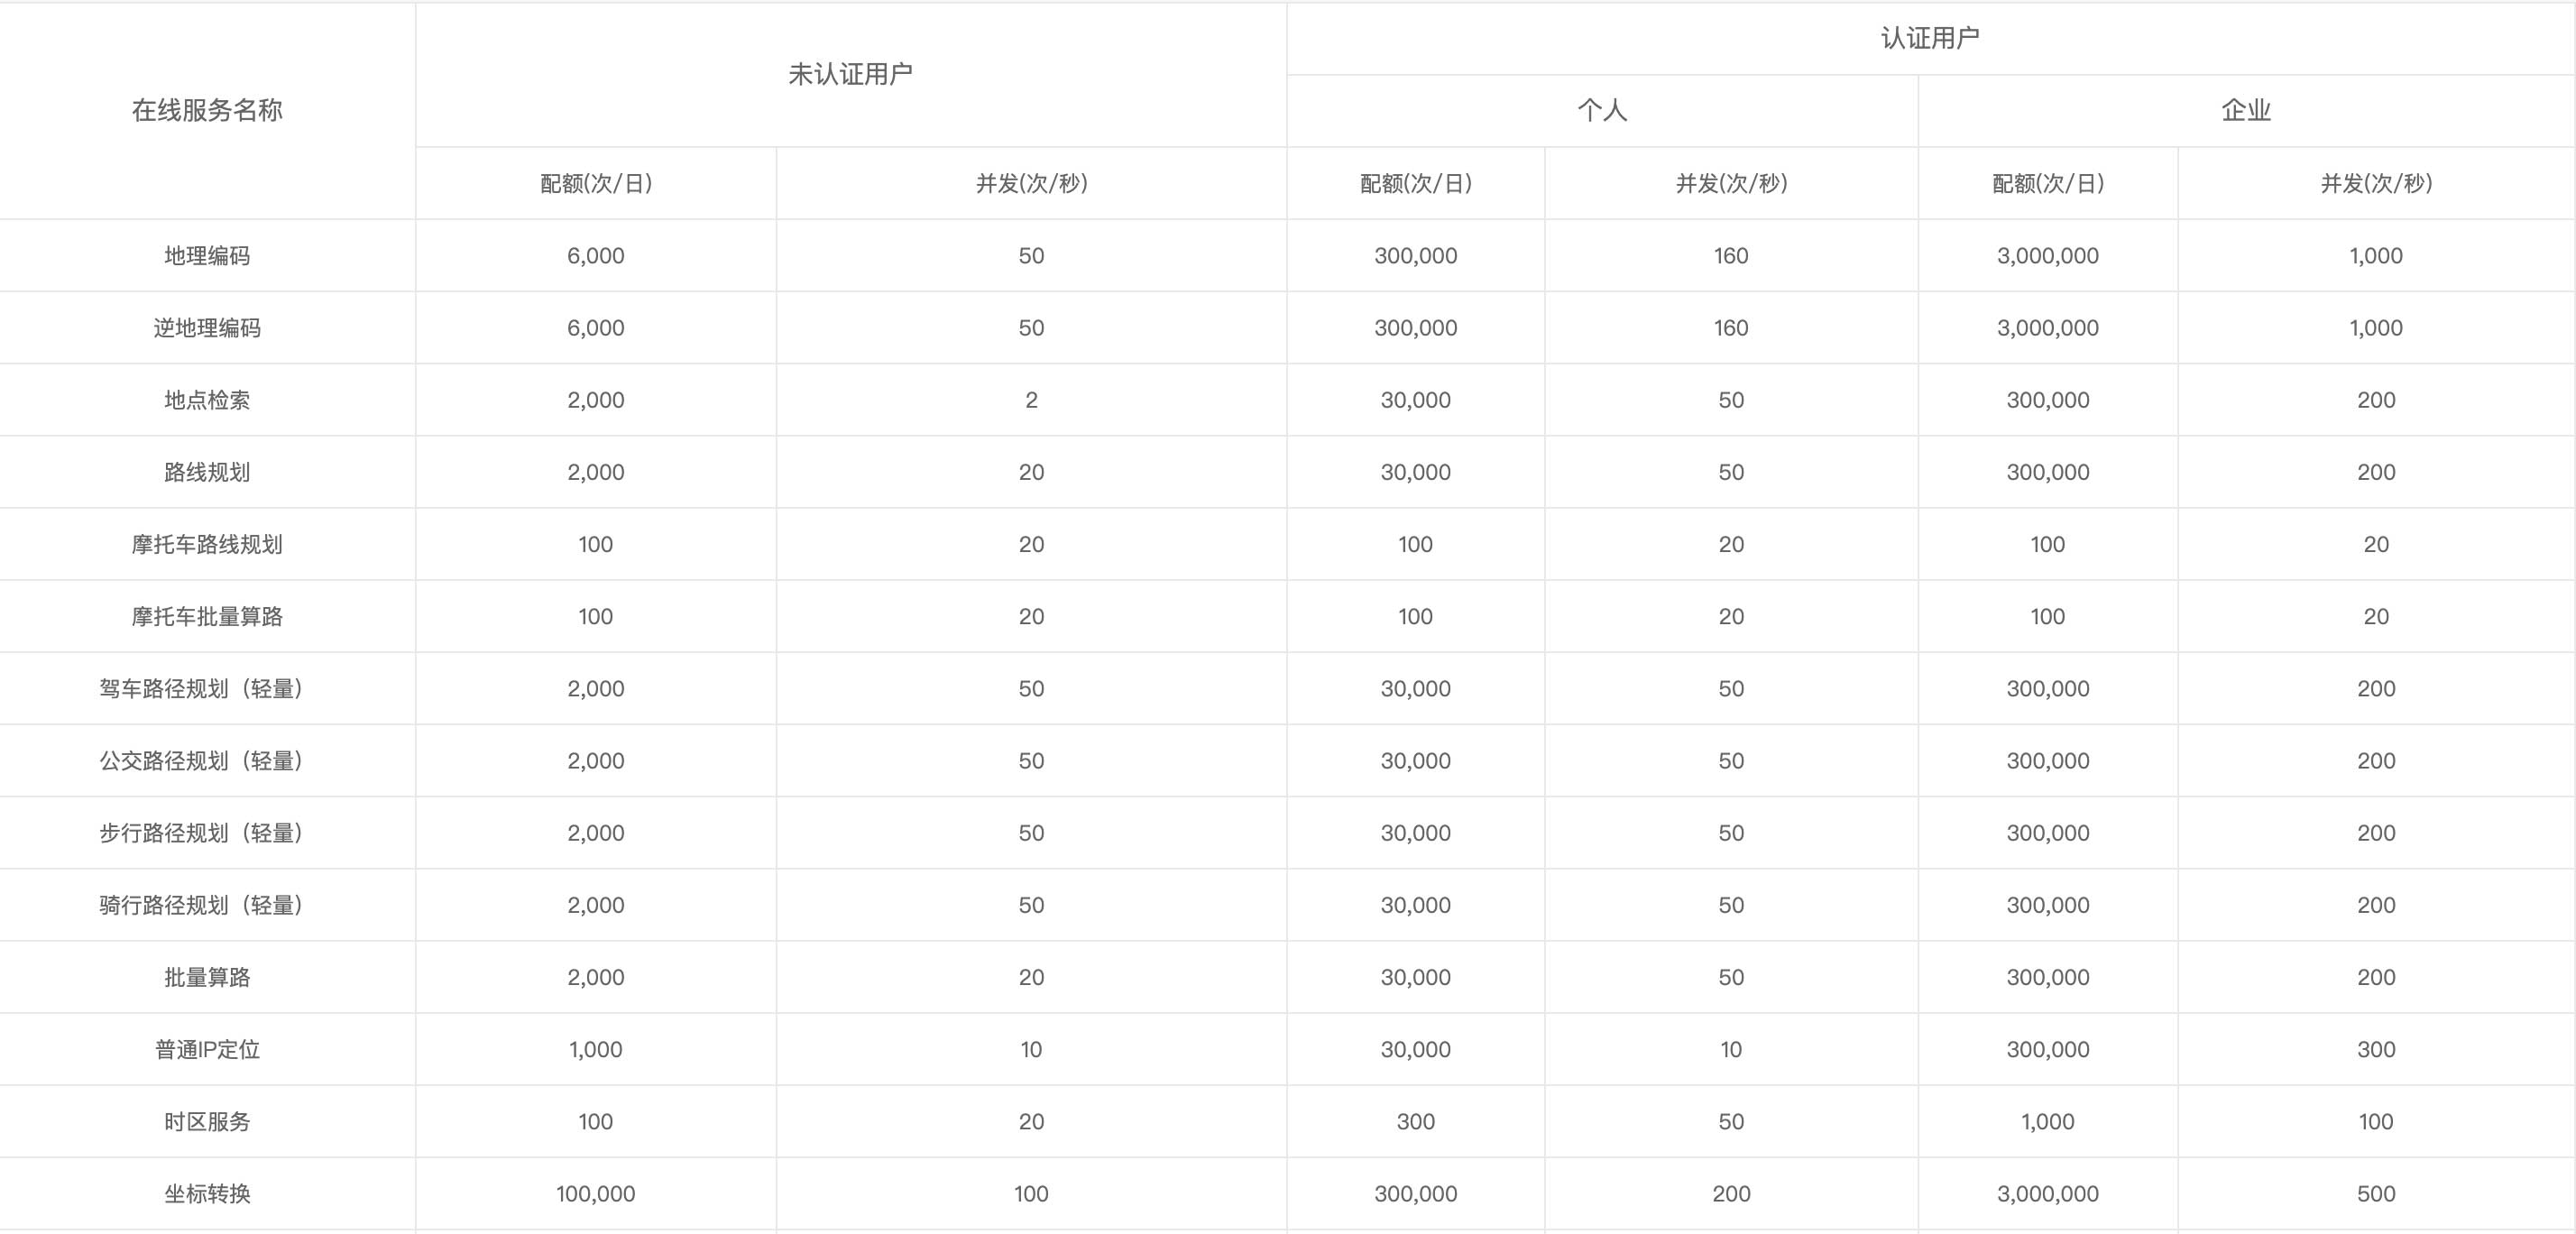Screen dimensions: 2576x1234
Task: Click the 地理编码 service name
Action: [207, 255]
